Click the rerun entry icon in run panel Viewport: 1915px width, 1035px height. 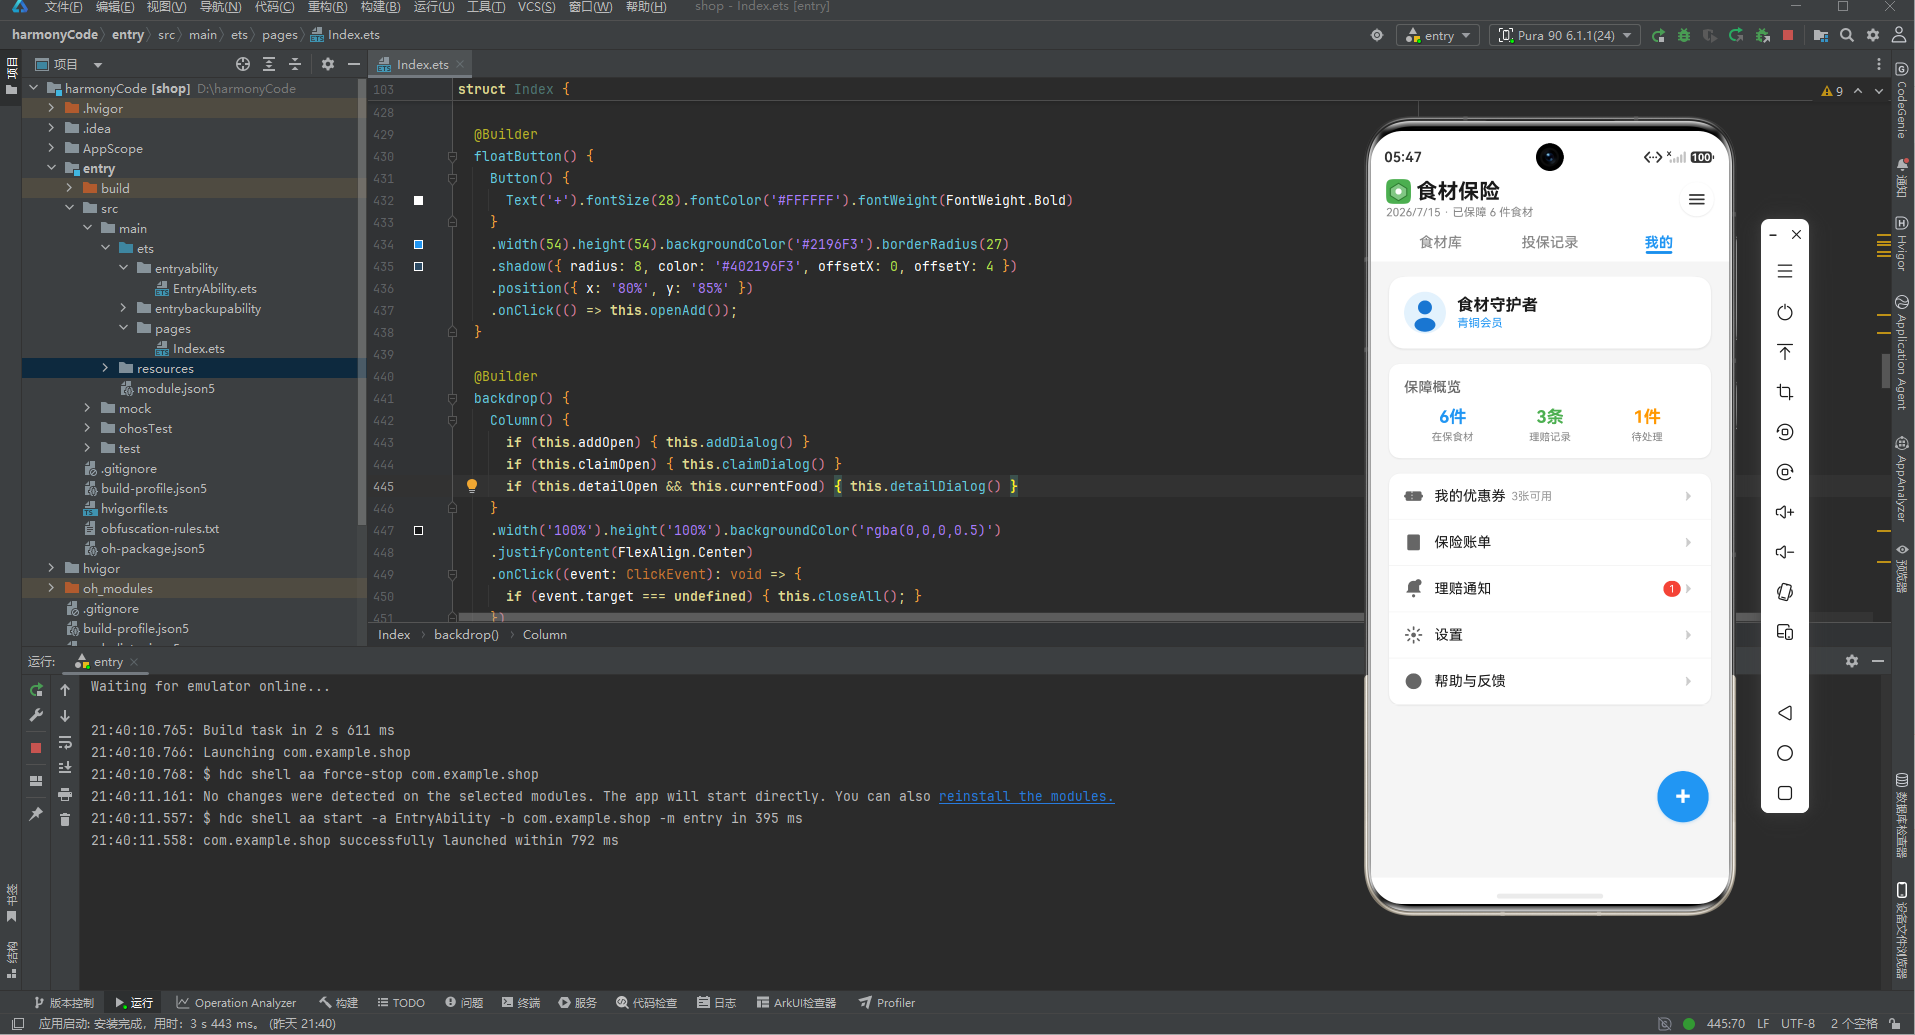(36, 690)
